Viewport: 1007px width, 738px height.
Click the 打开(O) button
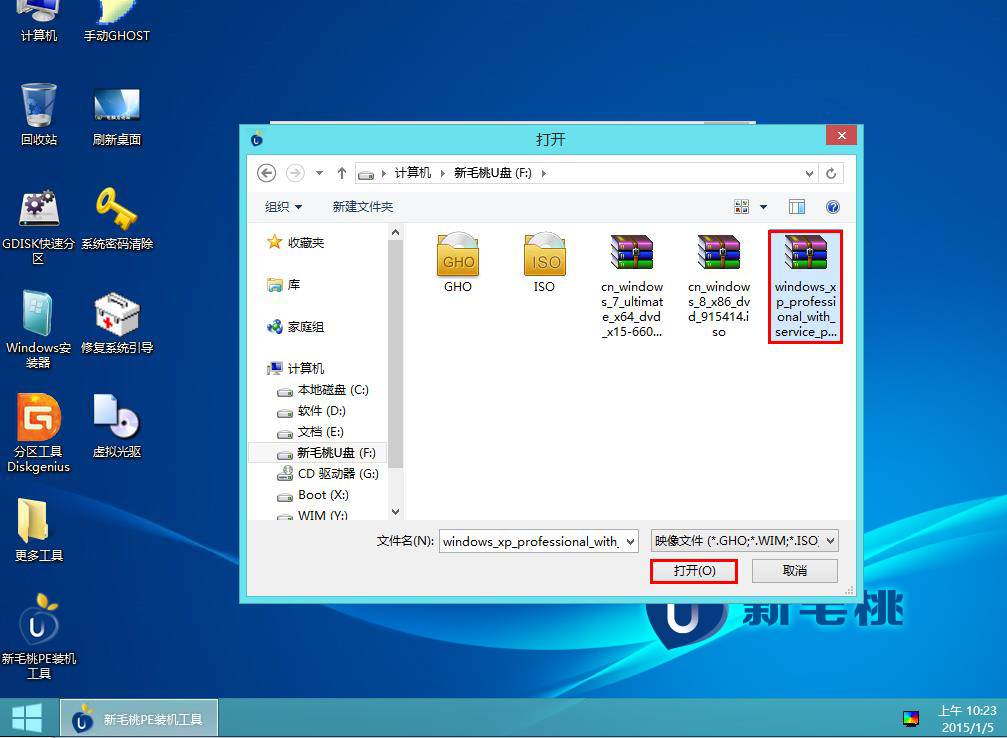point(694,571)
